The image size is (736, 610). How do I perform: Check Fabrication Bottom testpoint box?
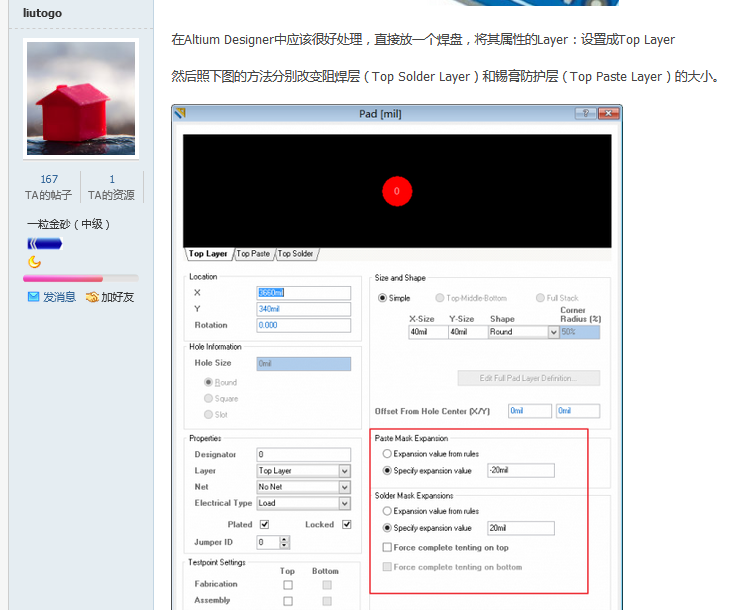[x=327, y=585]
